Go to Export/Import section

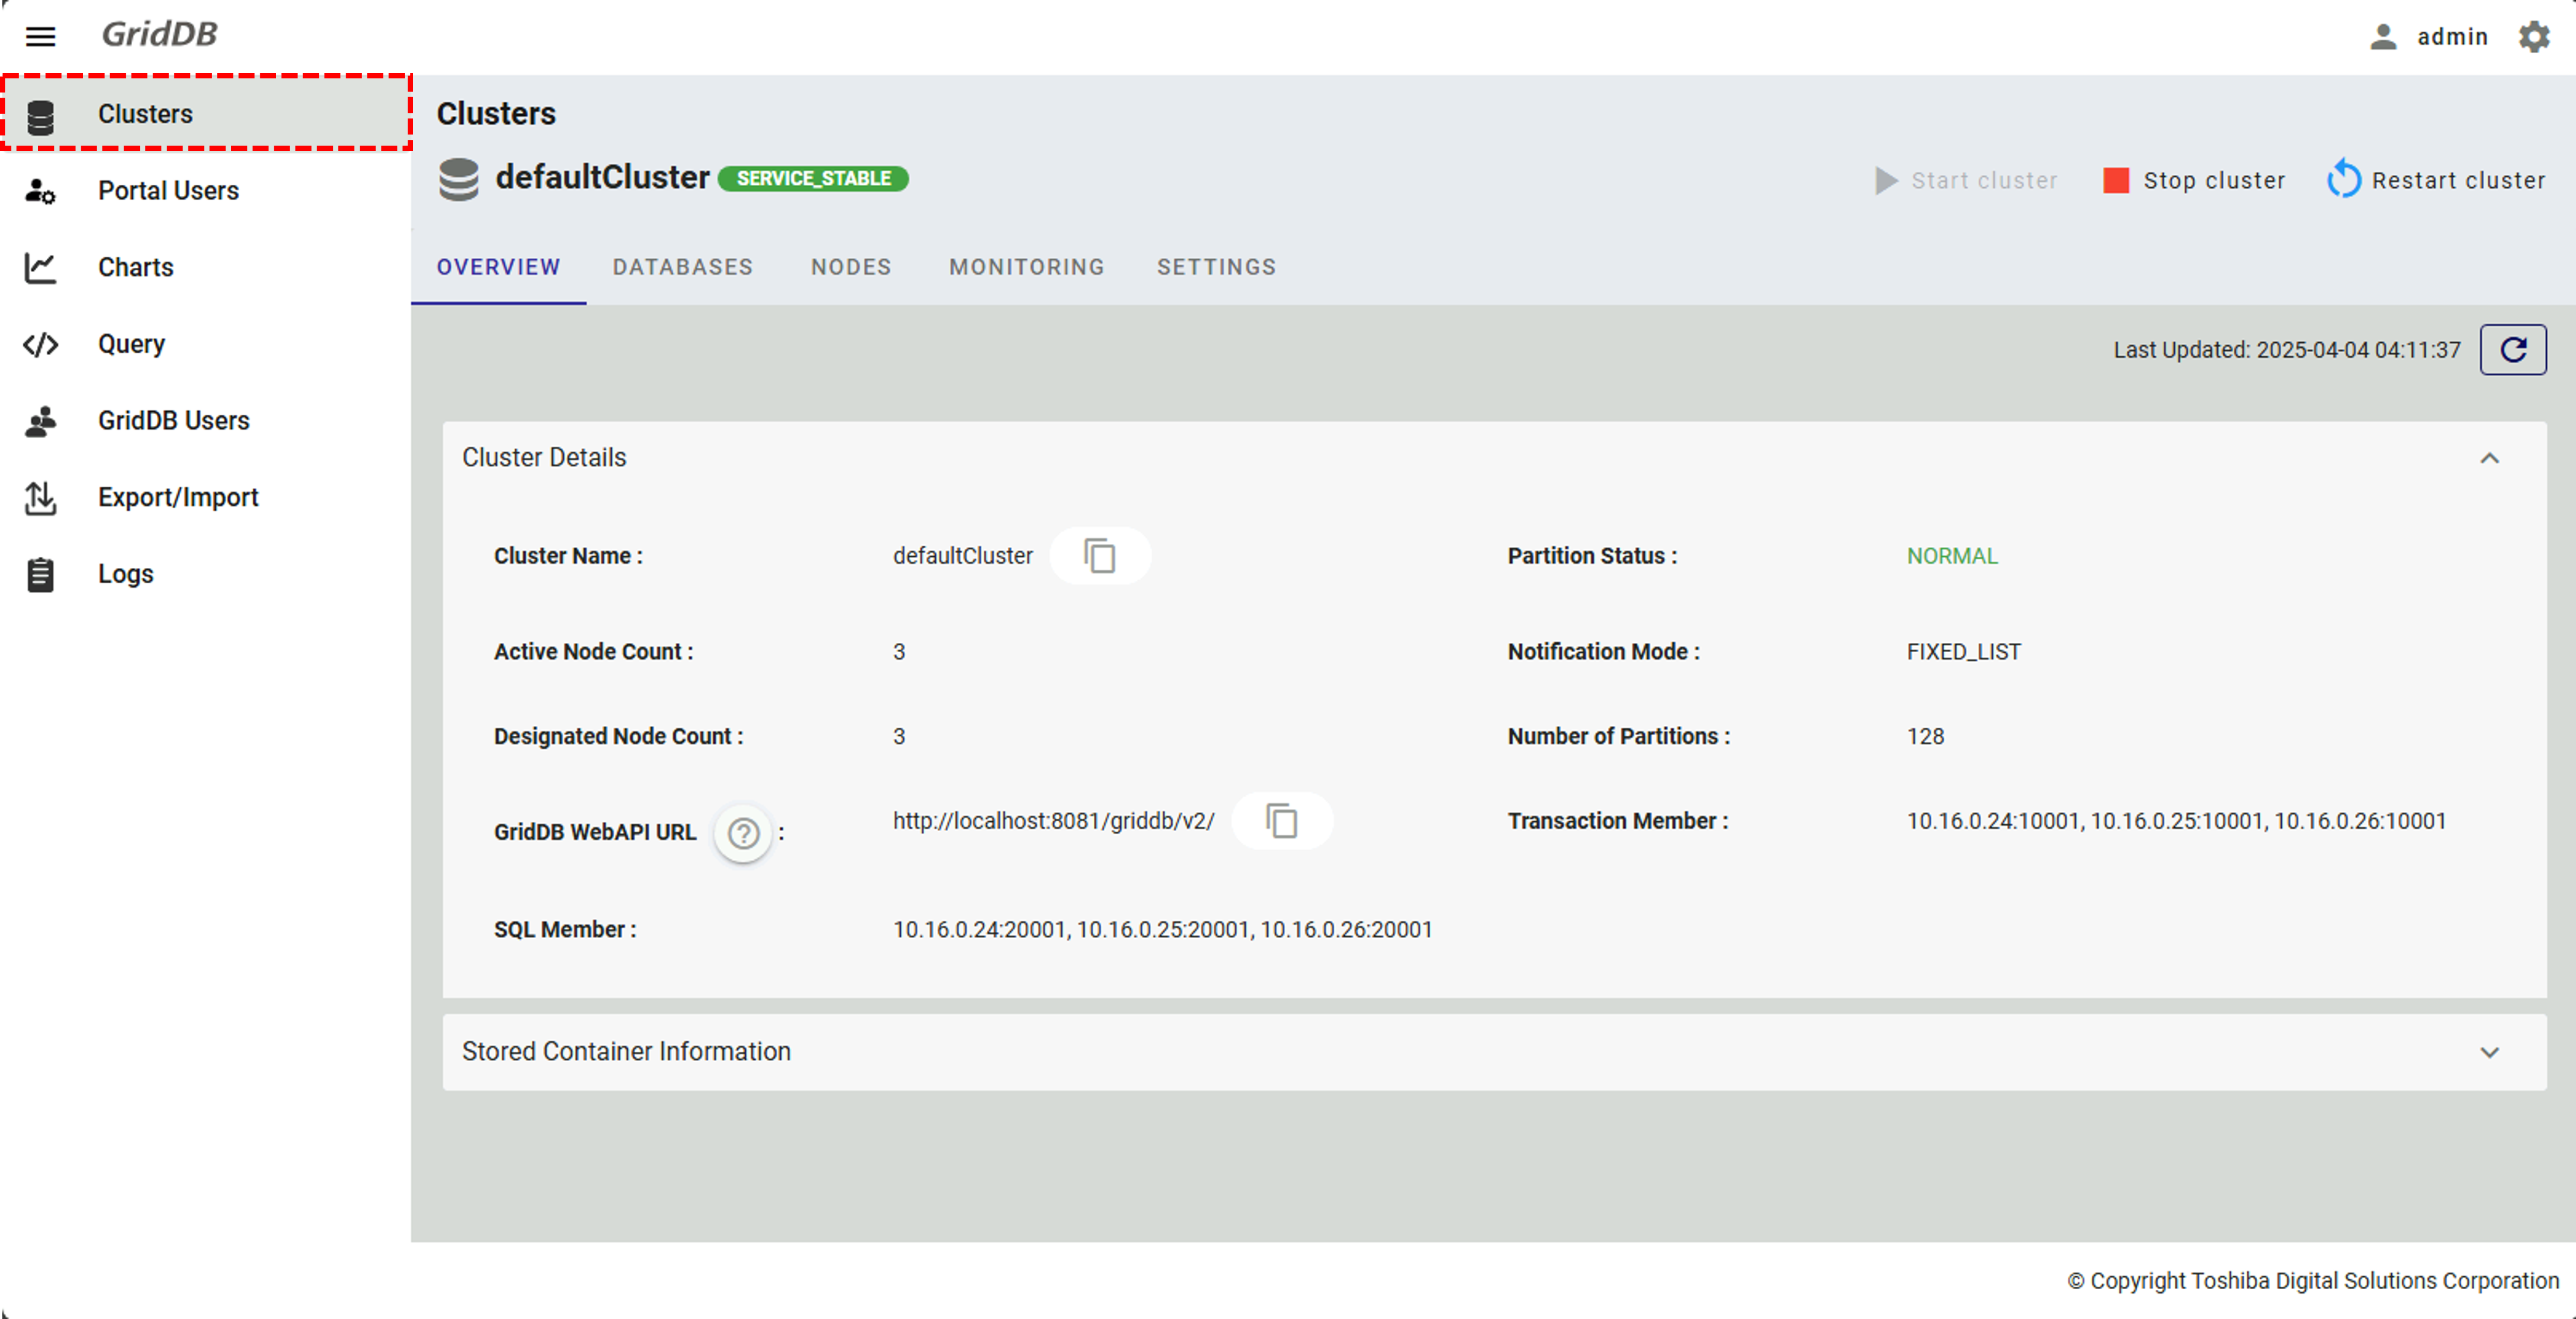pos(177,497)
